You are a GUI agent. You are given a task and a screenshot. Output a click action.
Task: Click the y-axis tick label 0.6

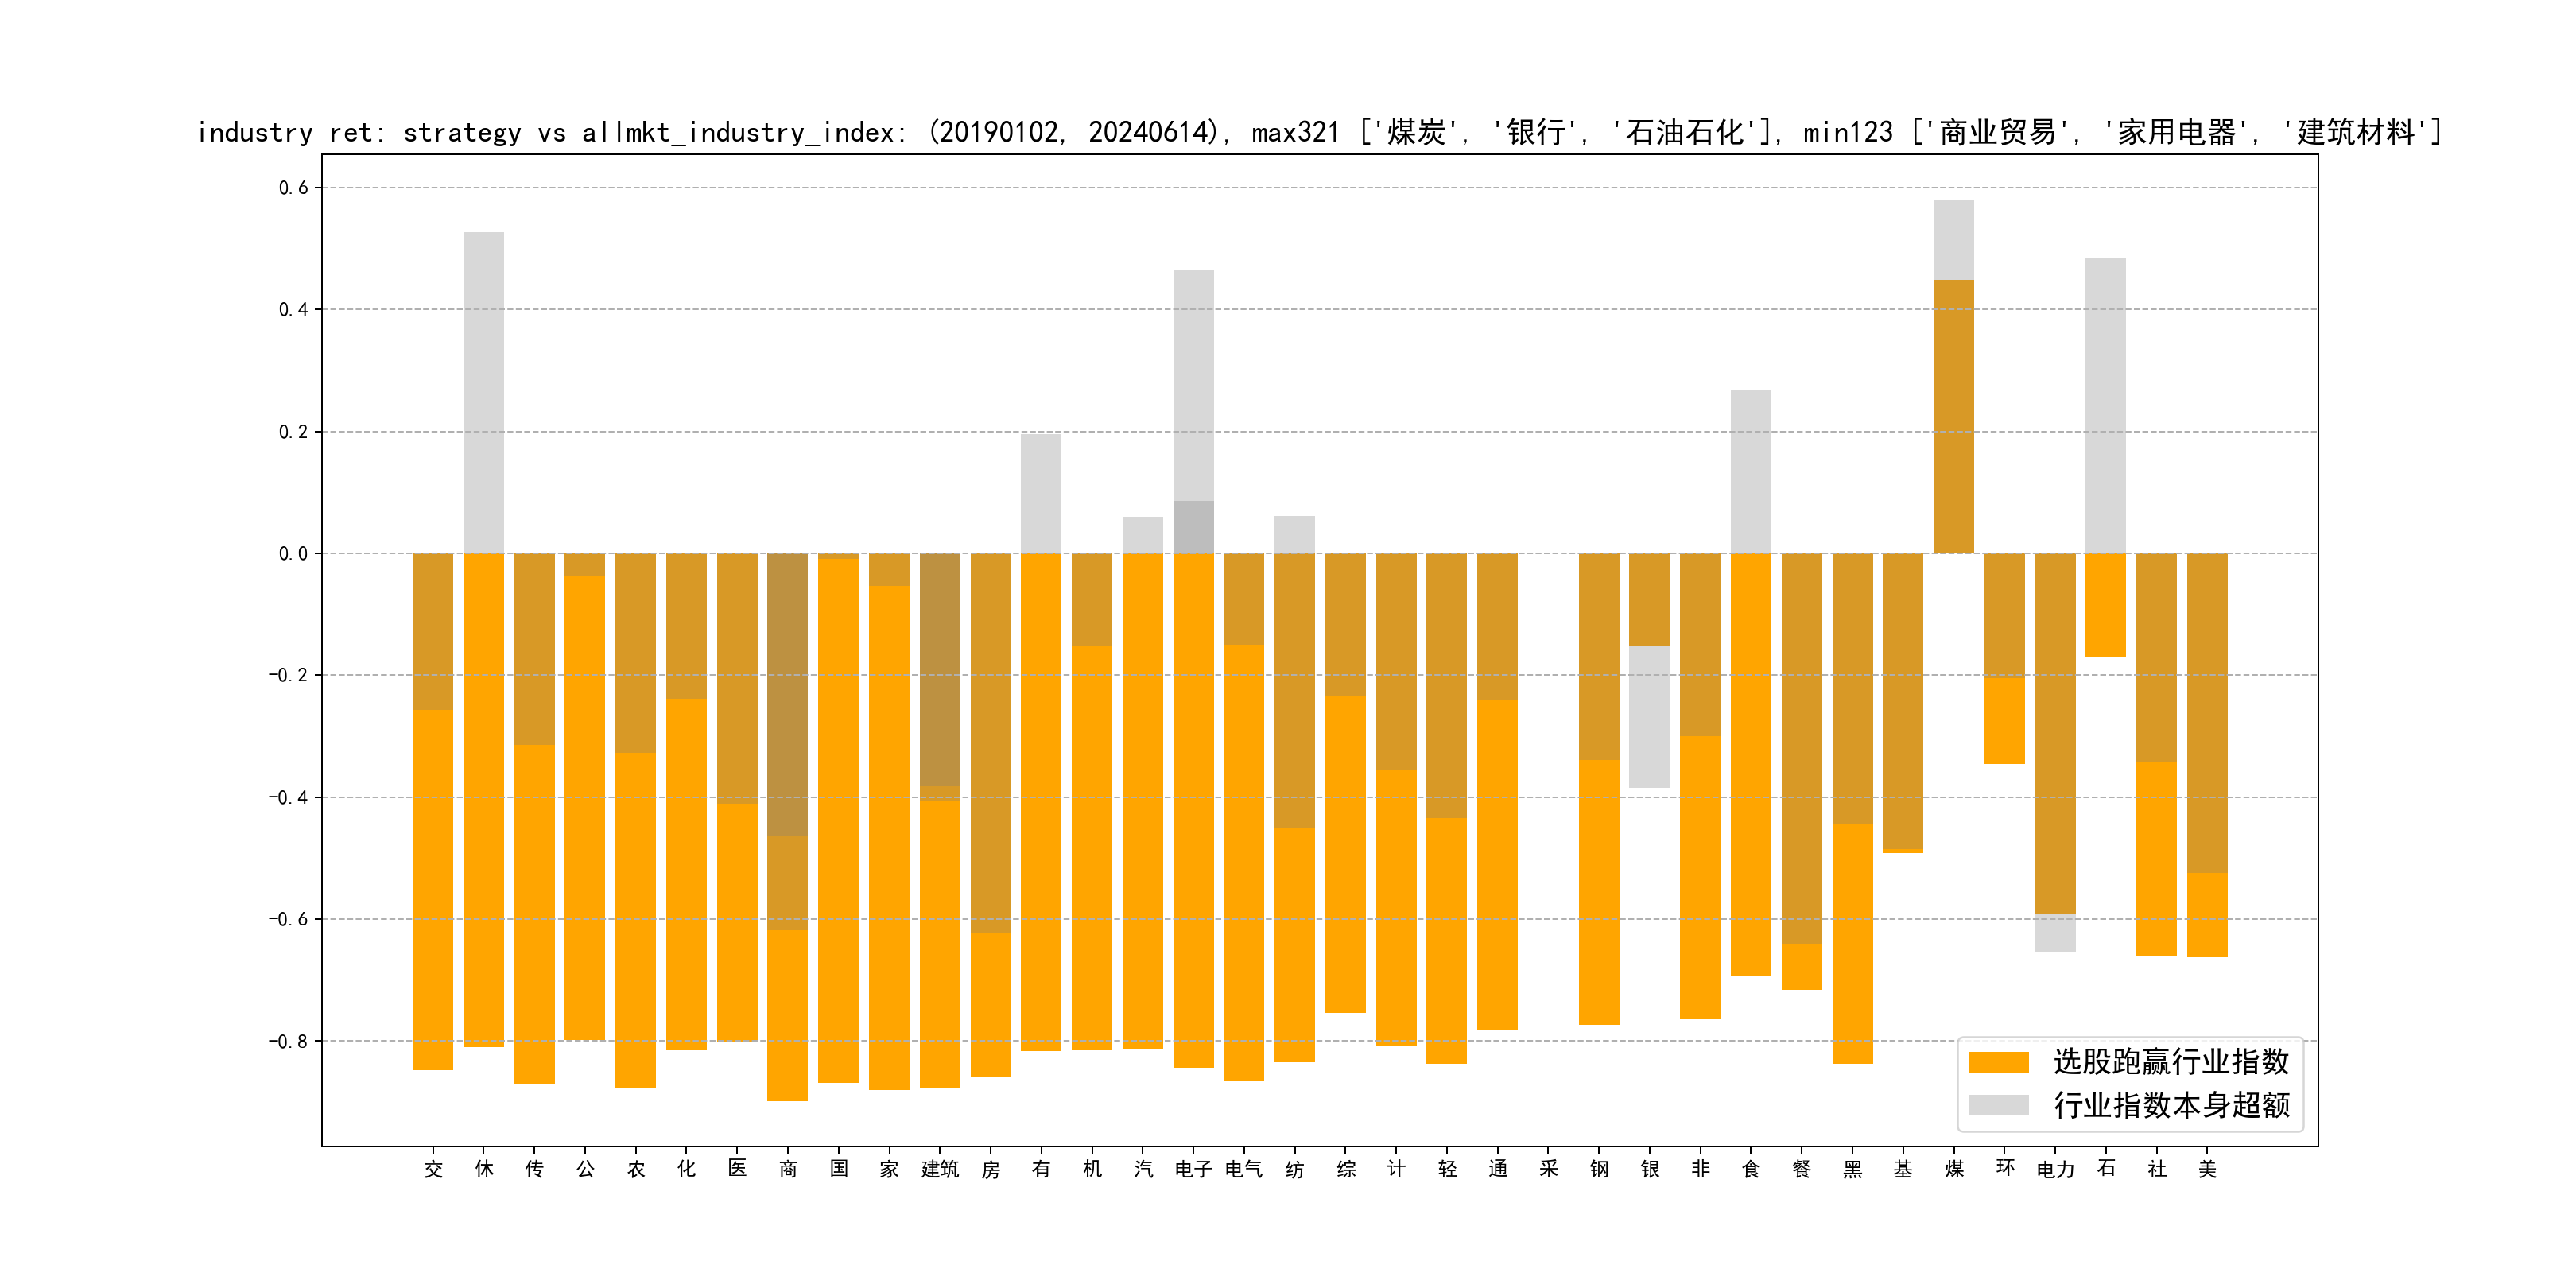coord(293,188)
